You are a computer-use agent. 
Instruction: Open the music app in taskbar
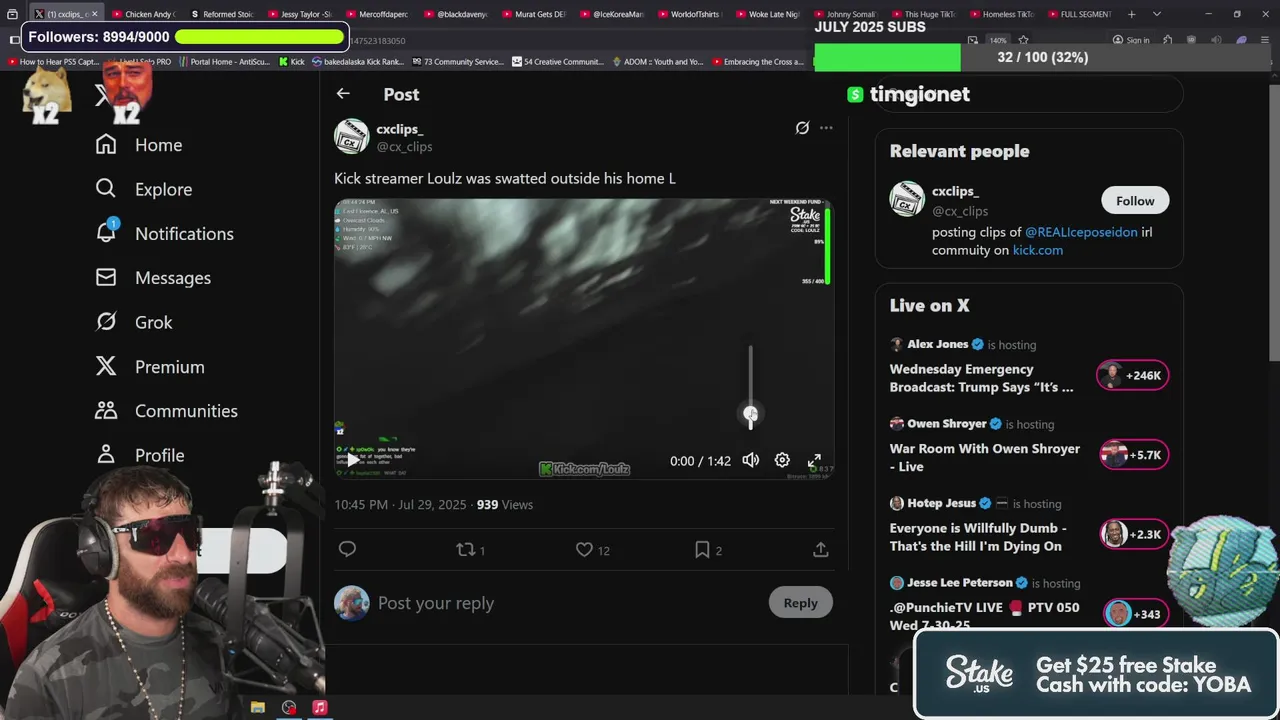point(319,707)
